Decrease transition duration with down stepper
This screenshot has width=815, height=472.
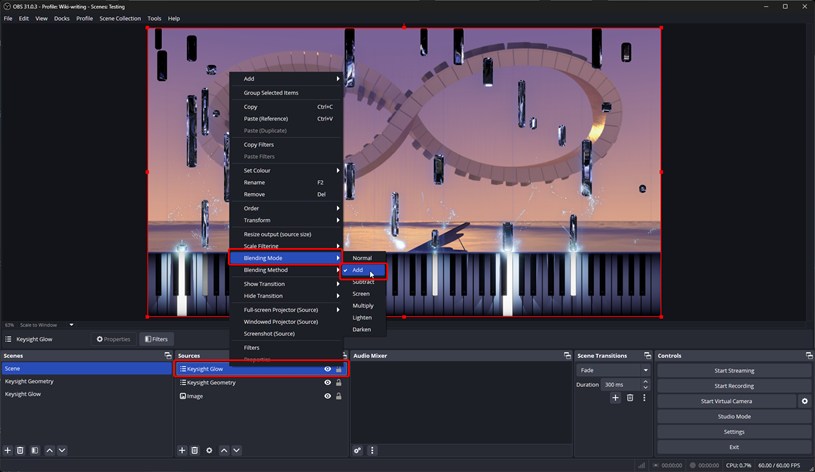point(646,387)
